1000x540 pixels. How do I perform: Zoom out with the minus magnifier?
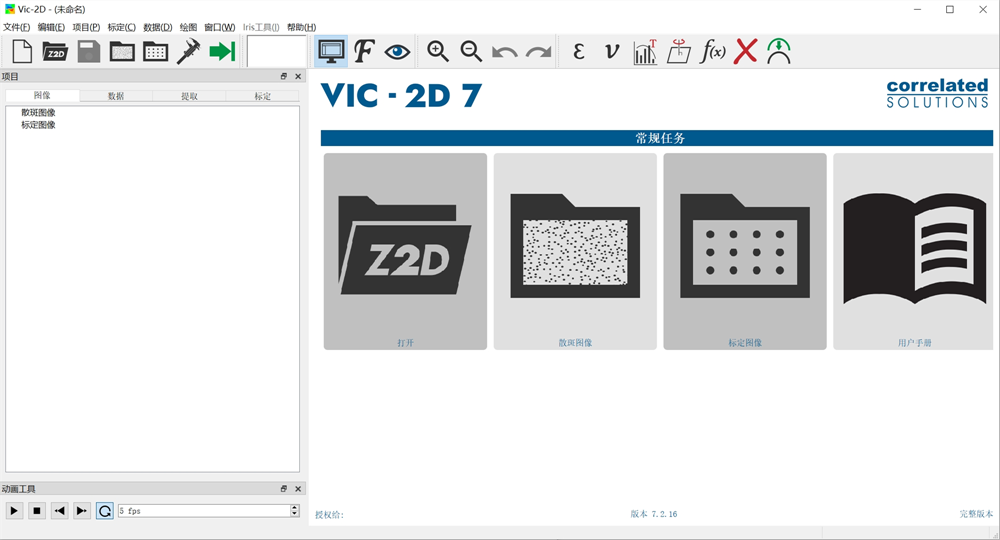471,52
